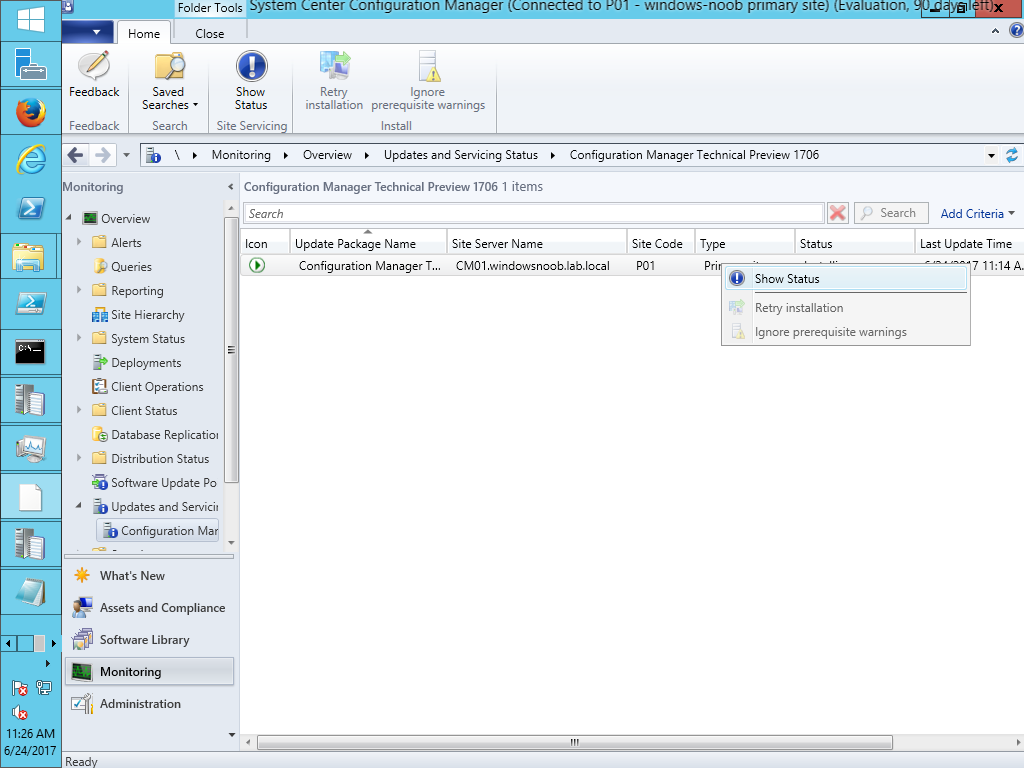Viewport: 1024px width, 768px height.
Task: Select Database Replication in the tree
Action: 155,434
